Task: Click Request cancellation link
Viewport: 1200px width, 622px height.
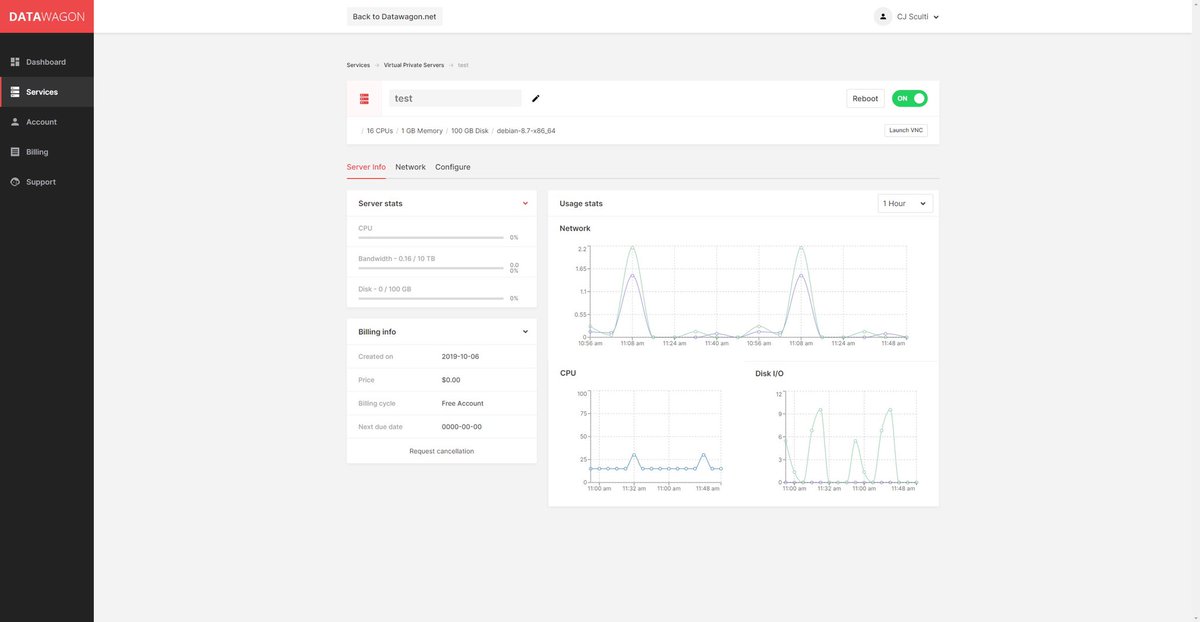Action: 442,451
